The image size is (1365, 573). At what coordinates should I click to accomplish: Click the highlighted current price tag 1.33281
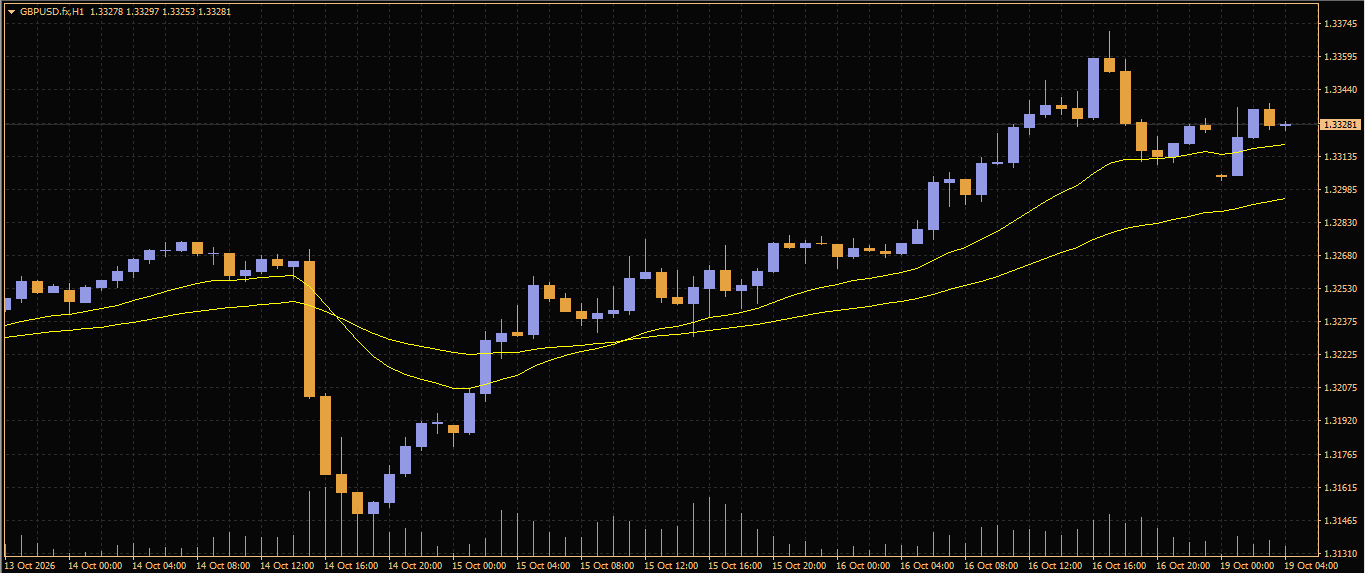click(x=1340, y=124)
